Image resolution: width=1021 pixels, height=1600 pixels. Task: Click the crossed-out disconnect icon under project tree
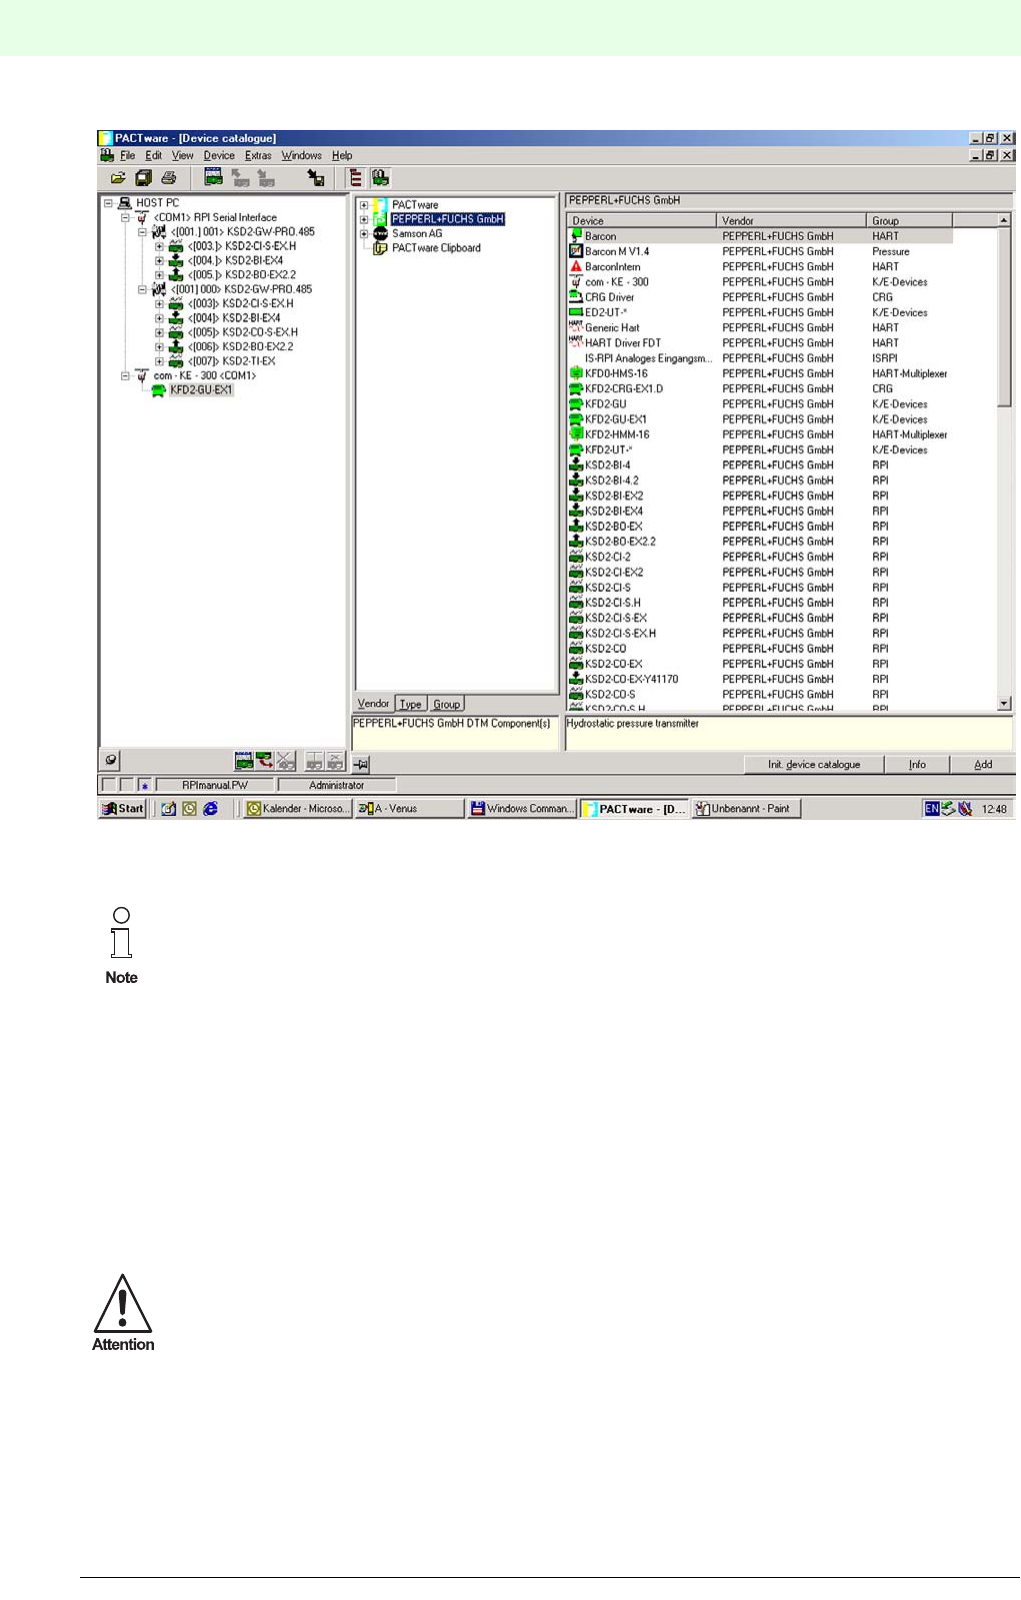tap(285, 761)
